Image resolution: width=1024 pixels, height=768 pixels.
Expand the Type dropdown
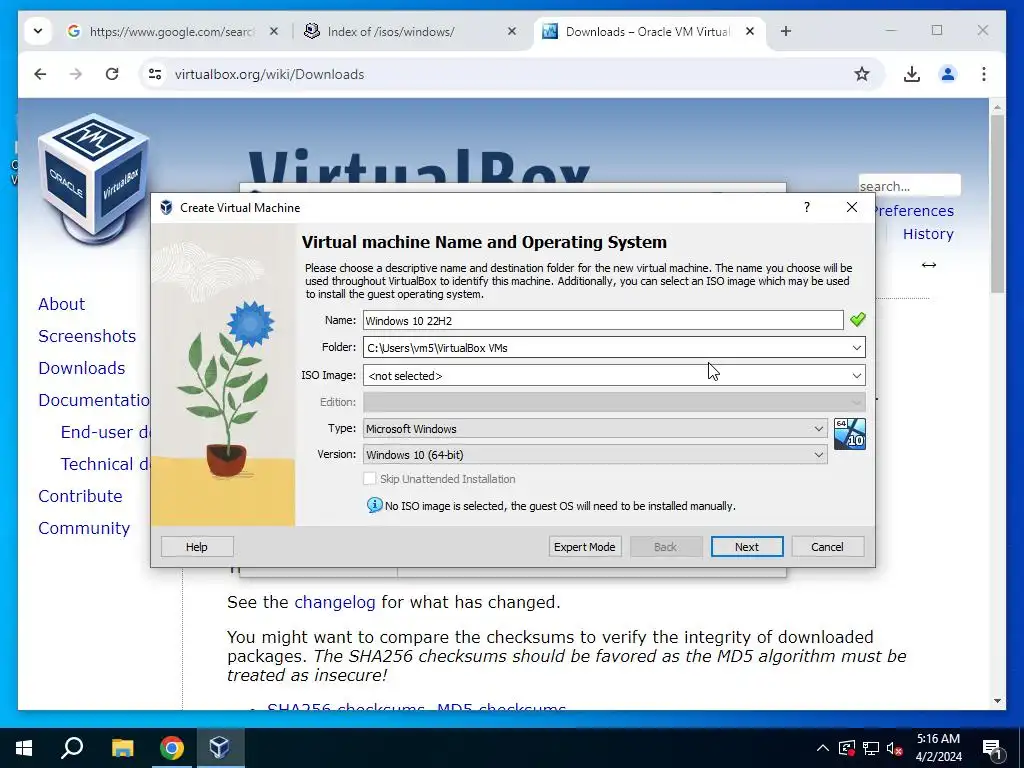pos(818,428)
